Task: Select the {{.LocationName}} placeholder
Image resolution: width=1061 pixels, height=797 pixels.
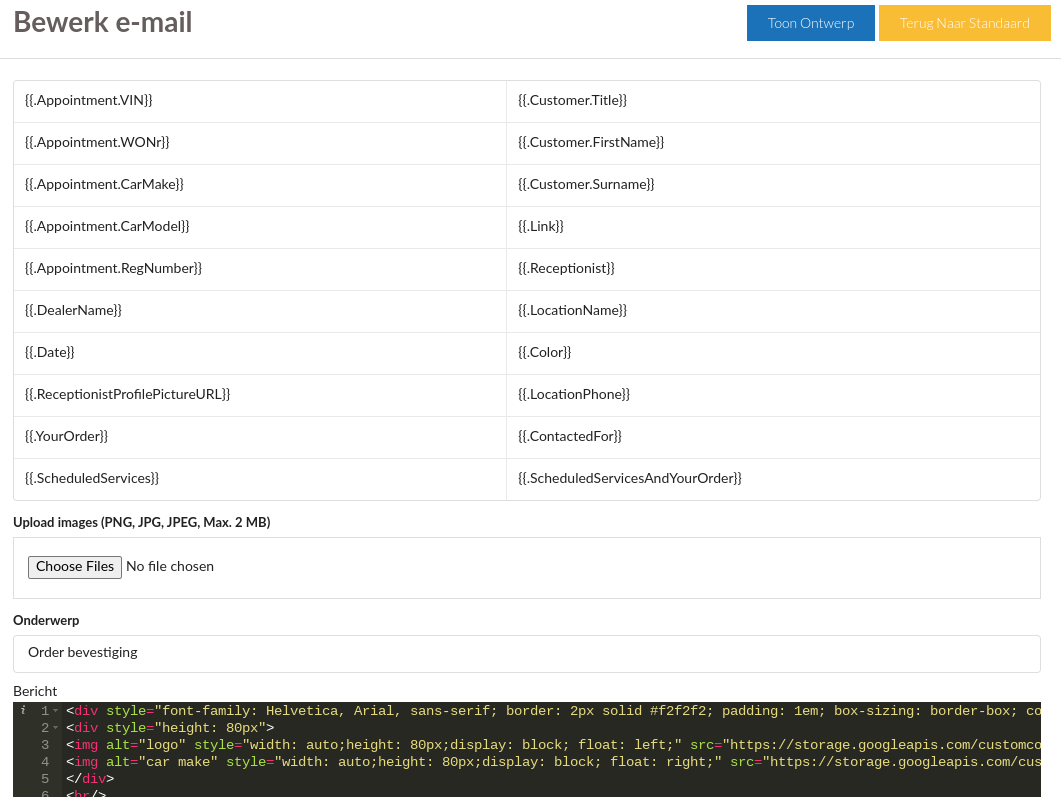Action: [x=572, y=310]
